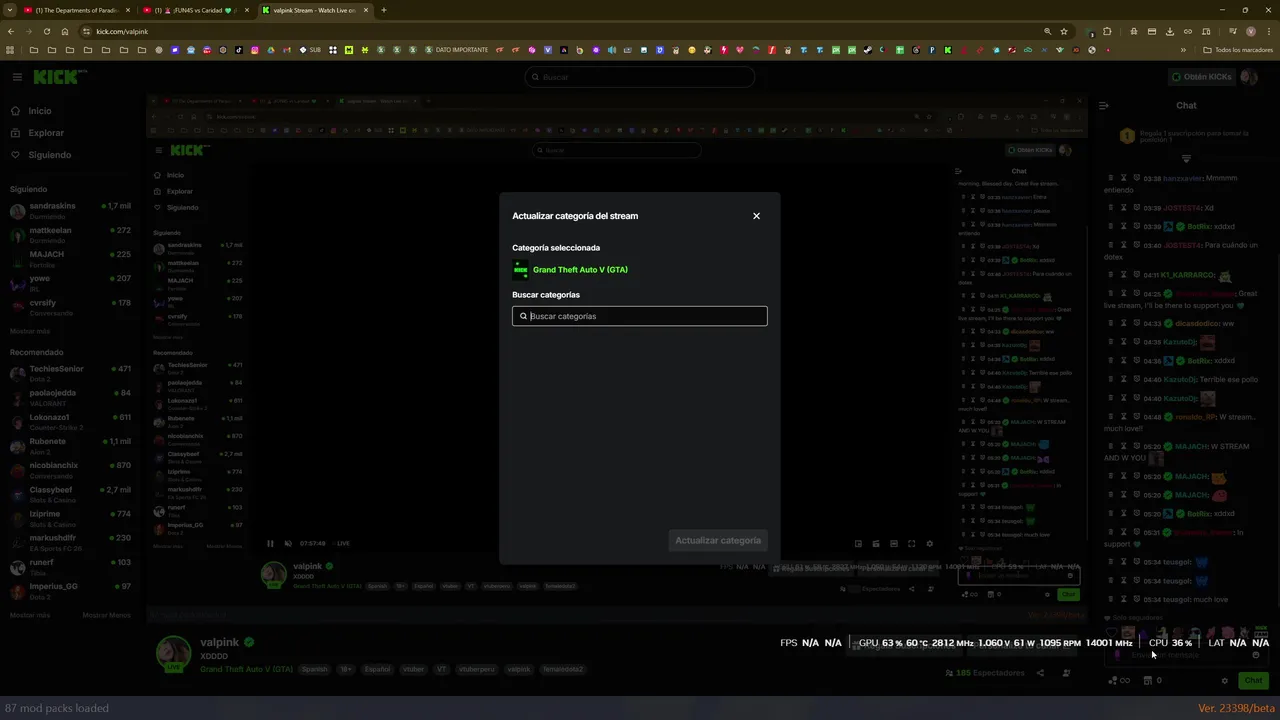Screen dimensions: 1280x720
Task: Reload the current page
Action: pos(46,31)
